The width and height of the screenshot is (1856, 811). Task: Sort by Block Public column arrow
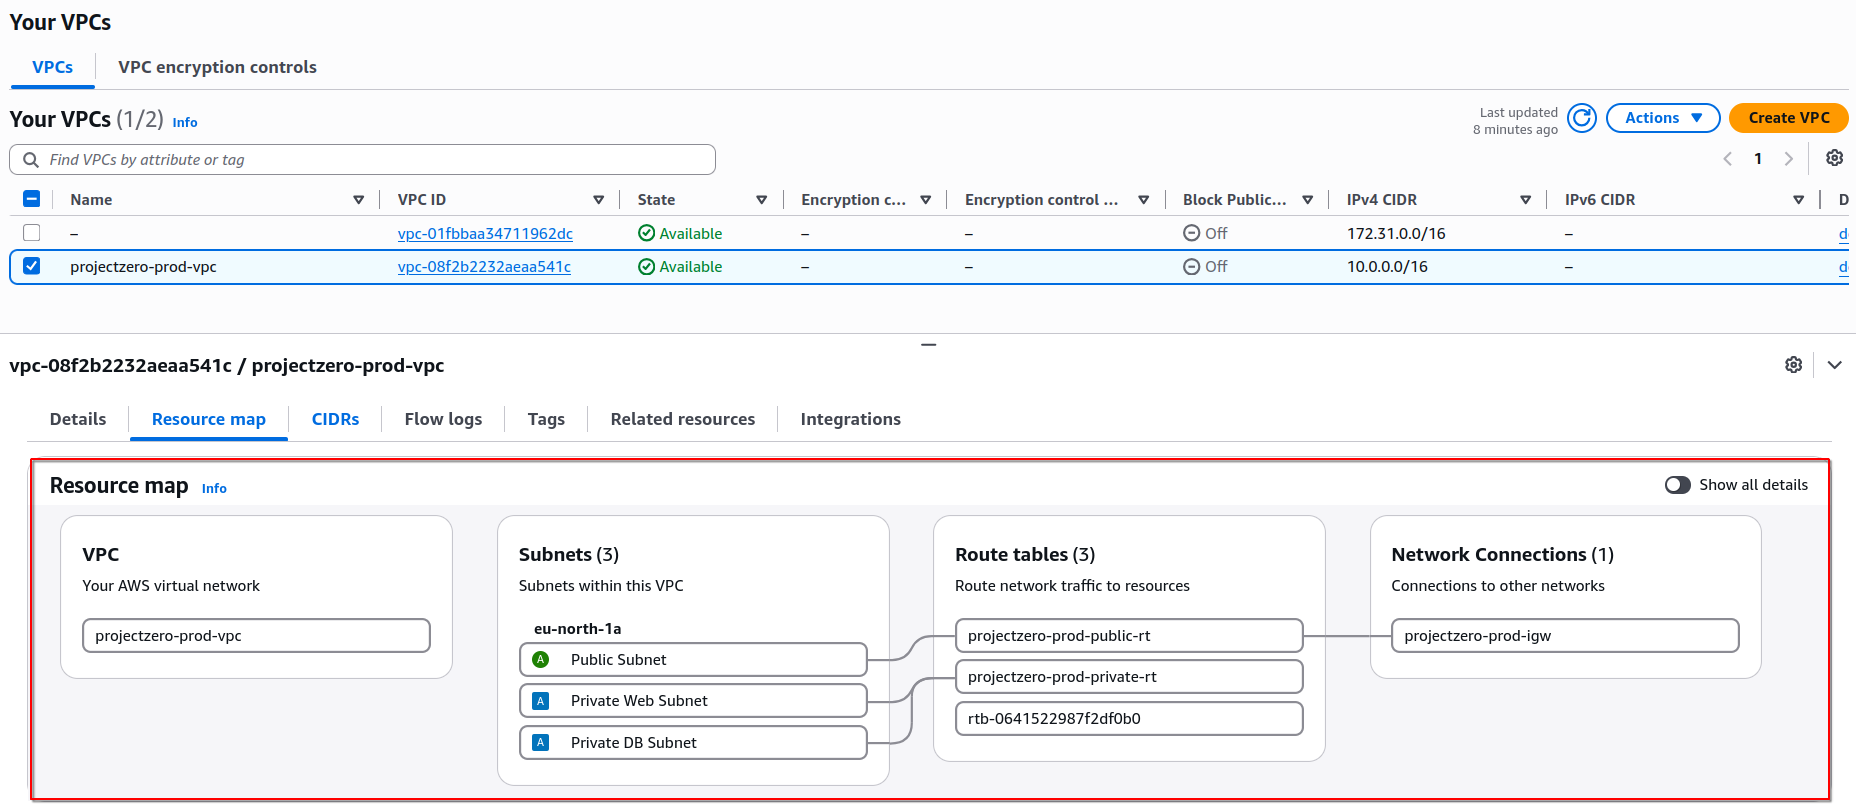(1308, 200)
